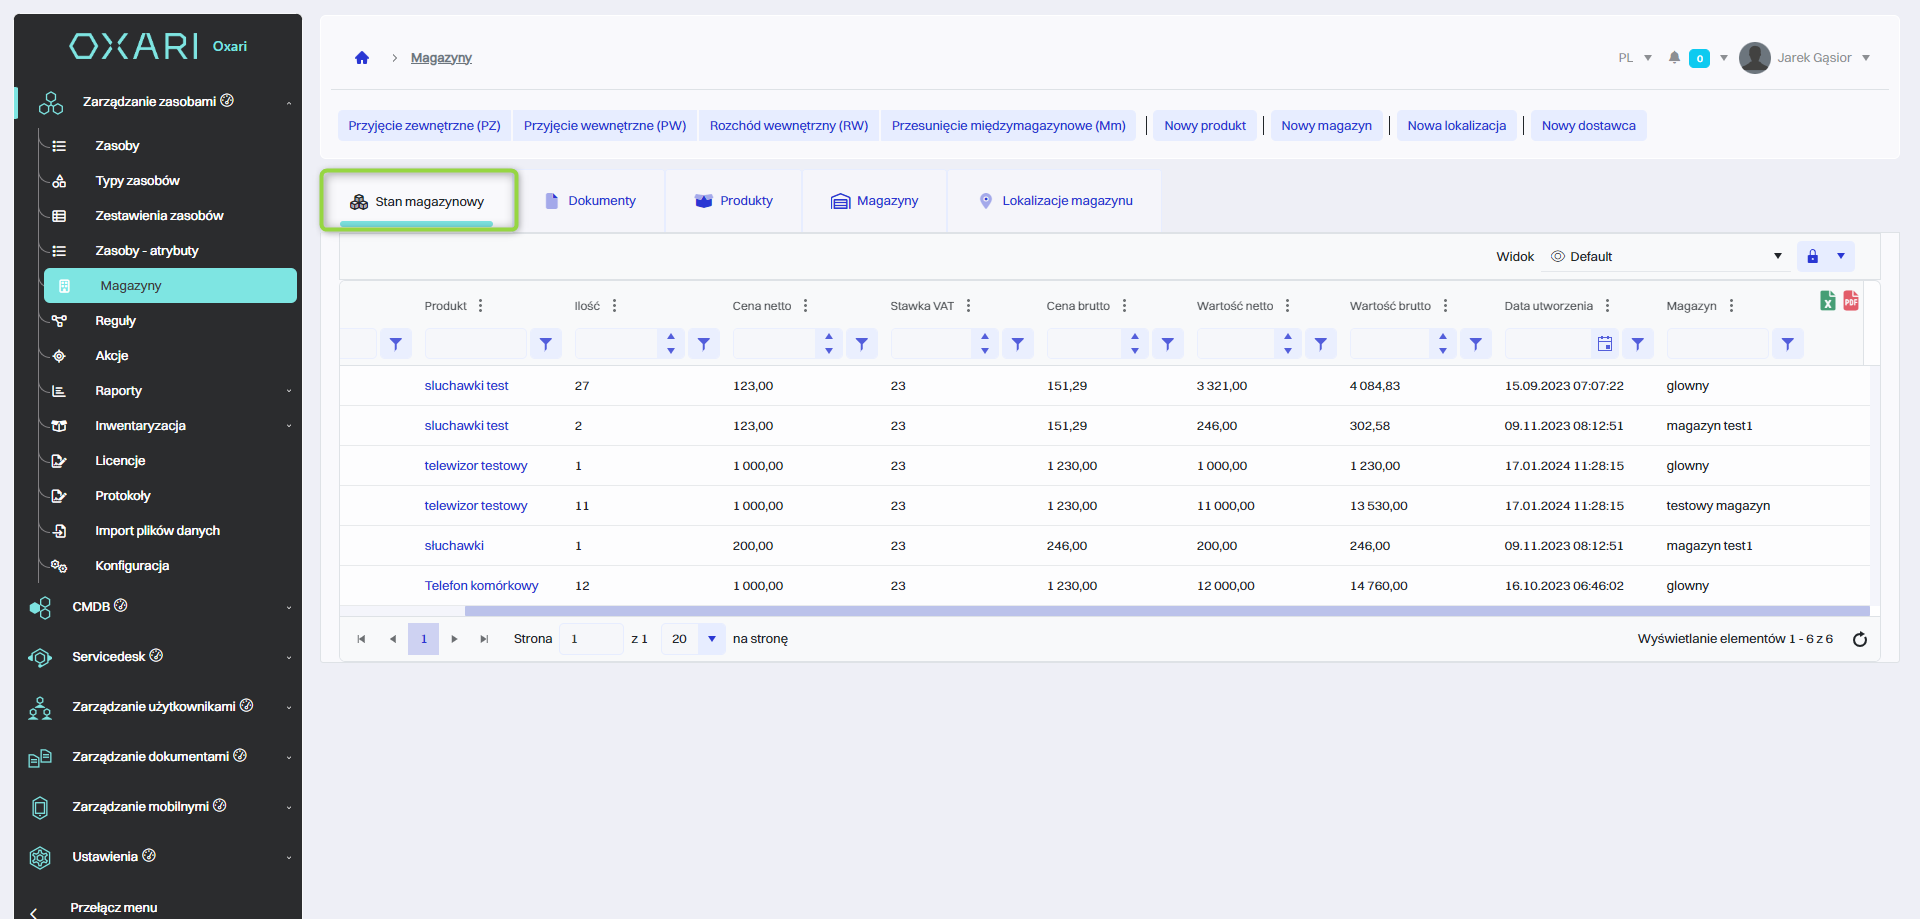Open the Widok Default dropdown
1920x919 pixels.
click(1666, 257)
